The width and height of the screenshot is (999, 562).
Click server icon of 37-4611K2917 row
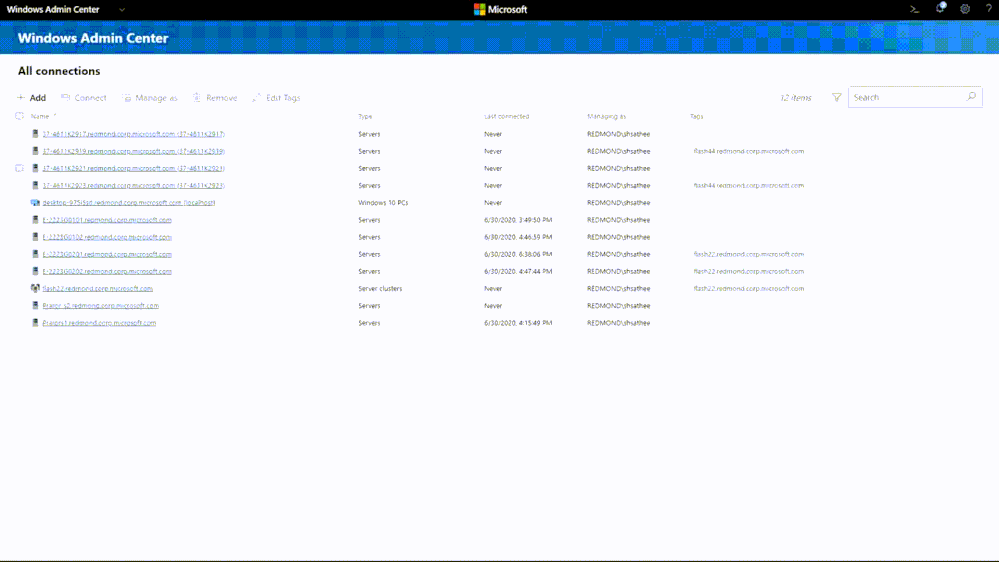tap(35, 134)
